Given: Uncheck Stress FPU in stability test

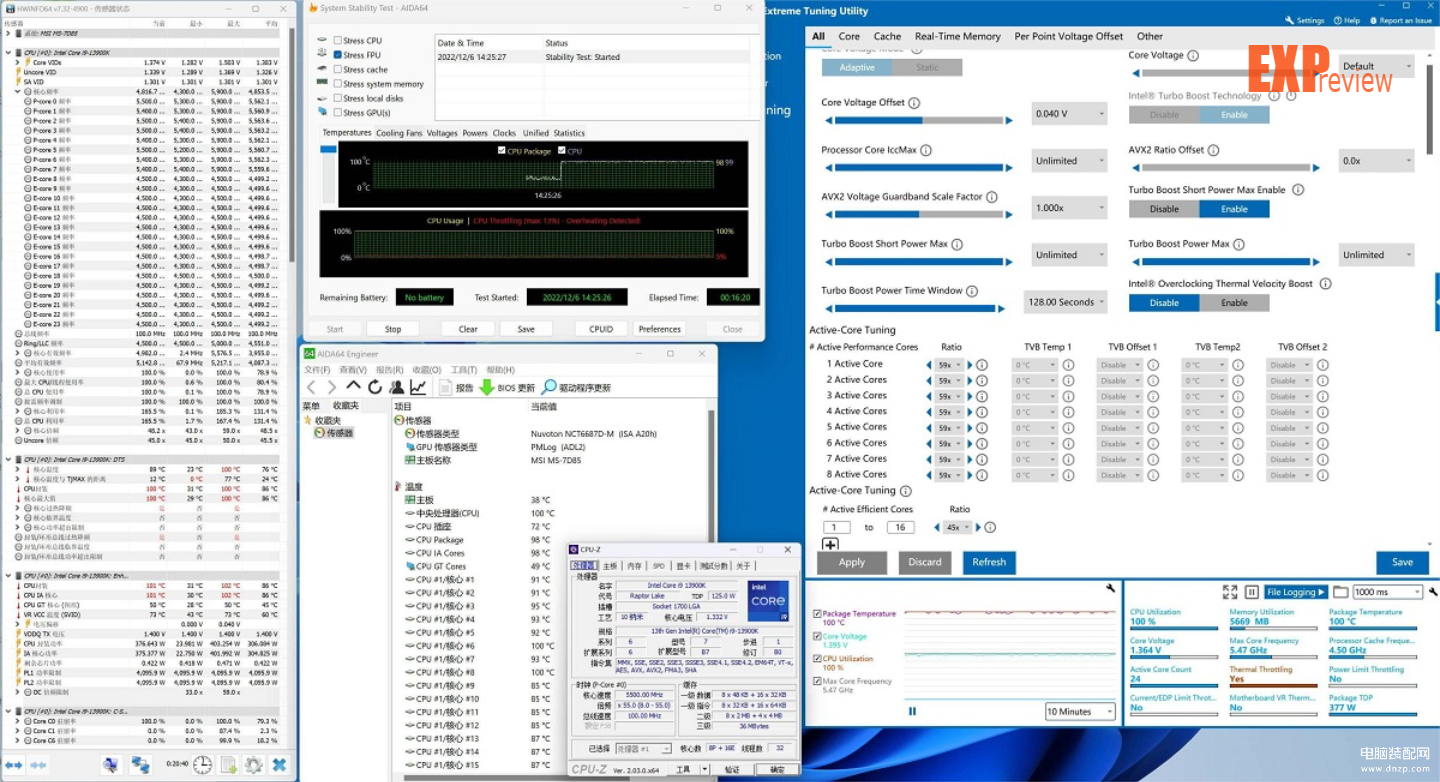Looking at the screenshot, I should 337,55.
